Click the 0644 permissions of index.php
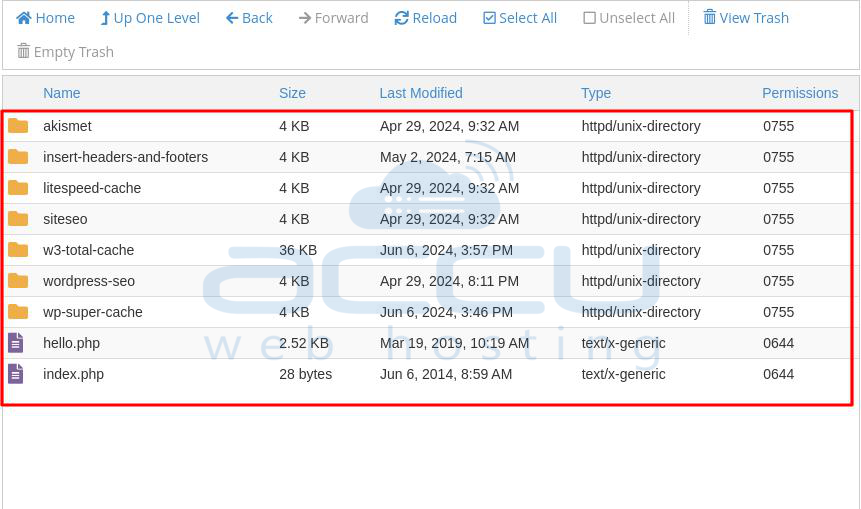 tap(779, 374)
